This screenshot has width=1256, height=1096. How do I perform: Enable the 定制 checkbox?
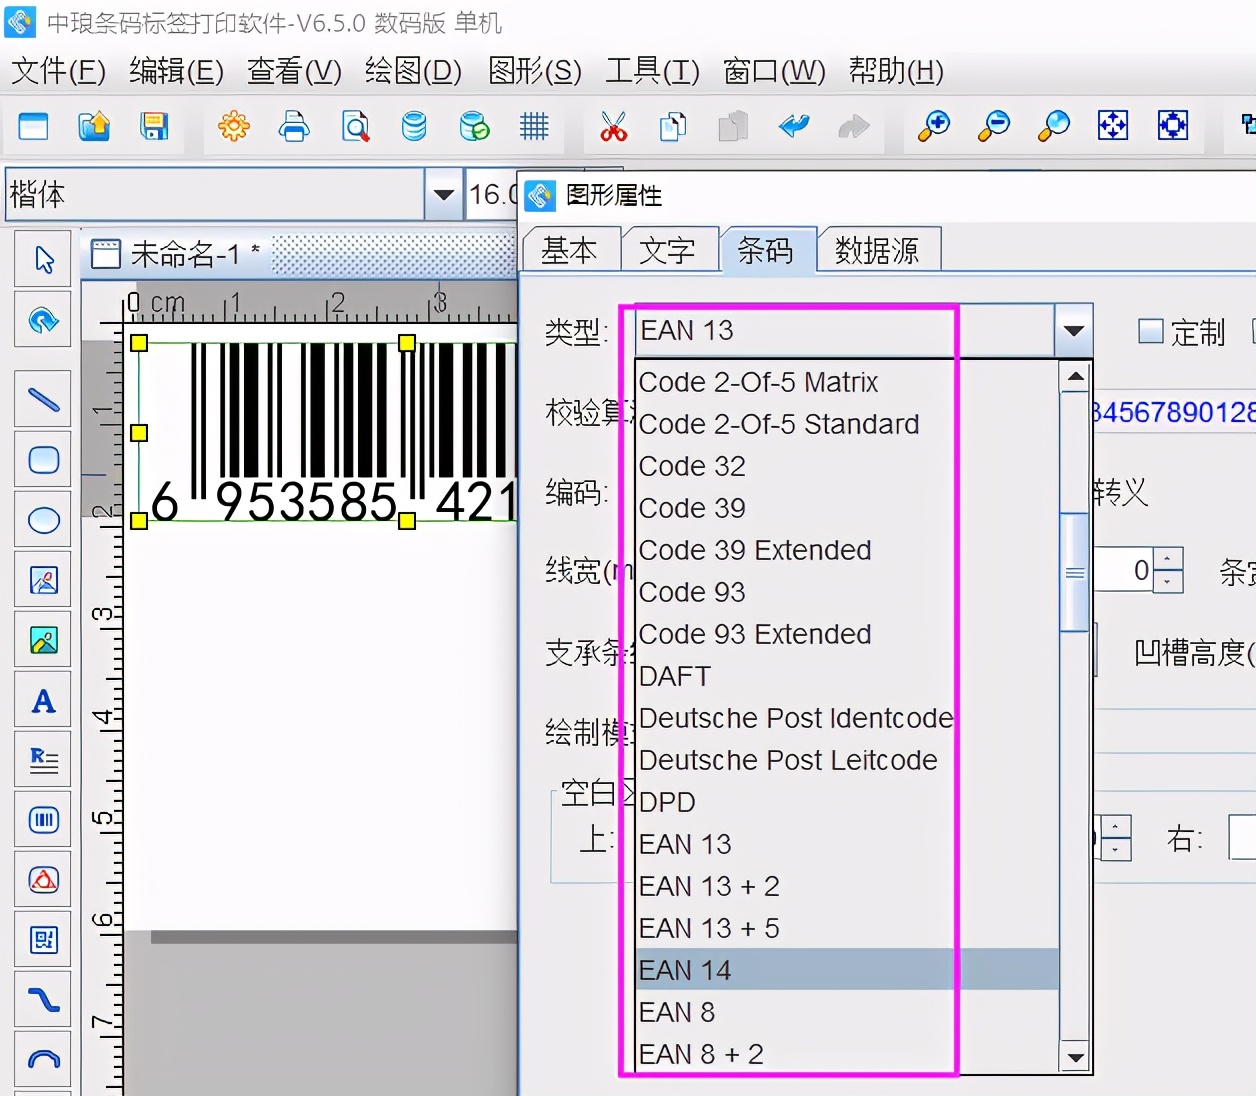pyautogui.click(x=1151, y=331)
